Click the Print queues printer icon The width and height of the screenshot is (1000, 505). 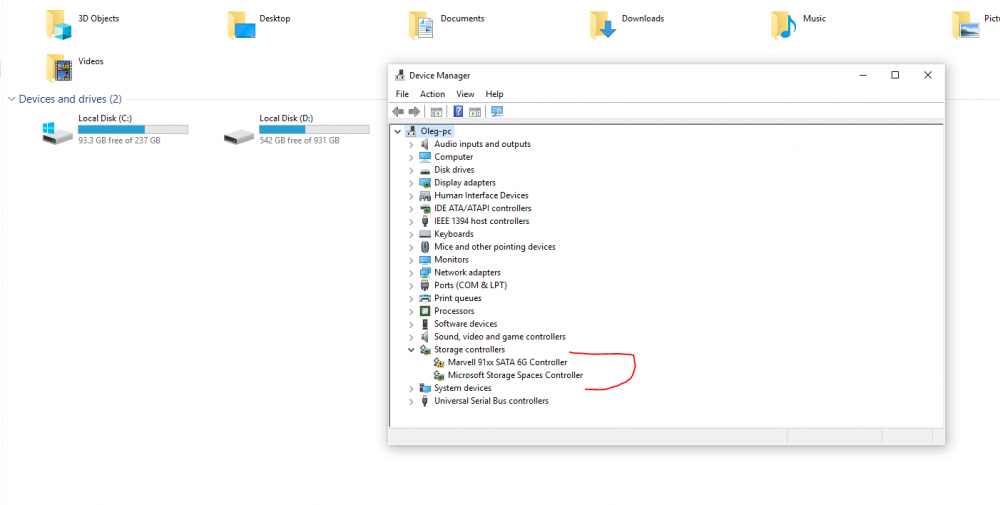(x=425, y=298)
